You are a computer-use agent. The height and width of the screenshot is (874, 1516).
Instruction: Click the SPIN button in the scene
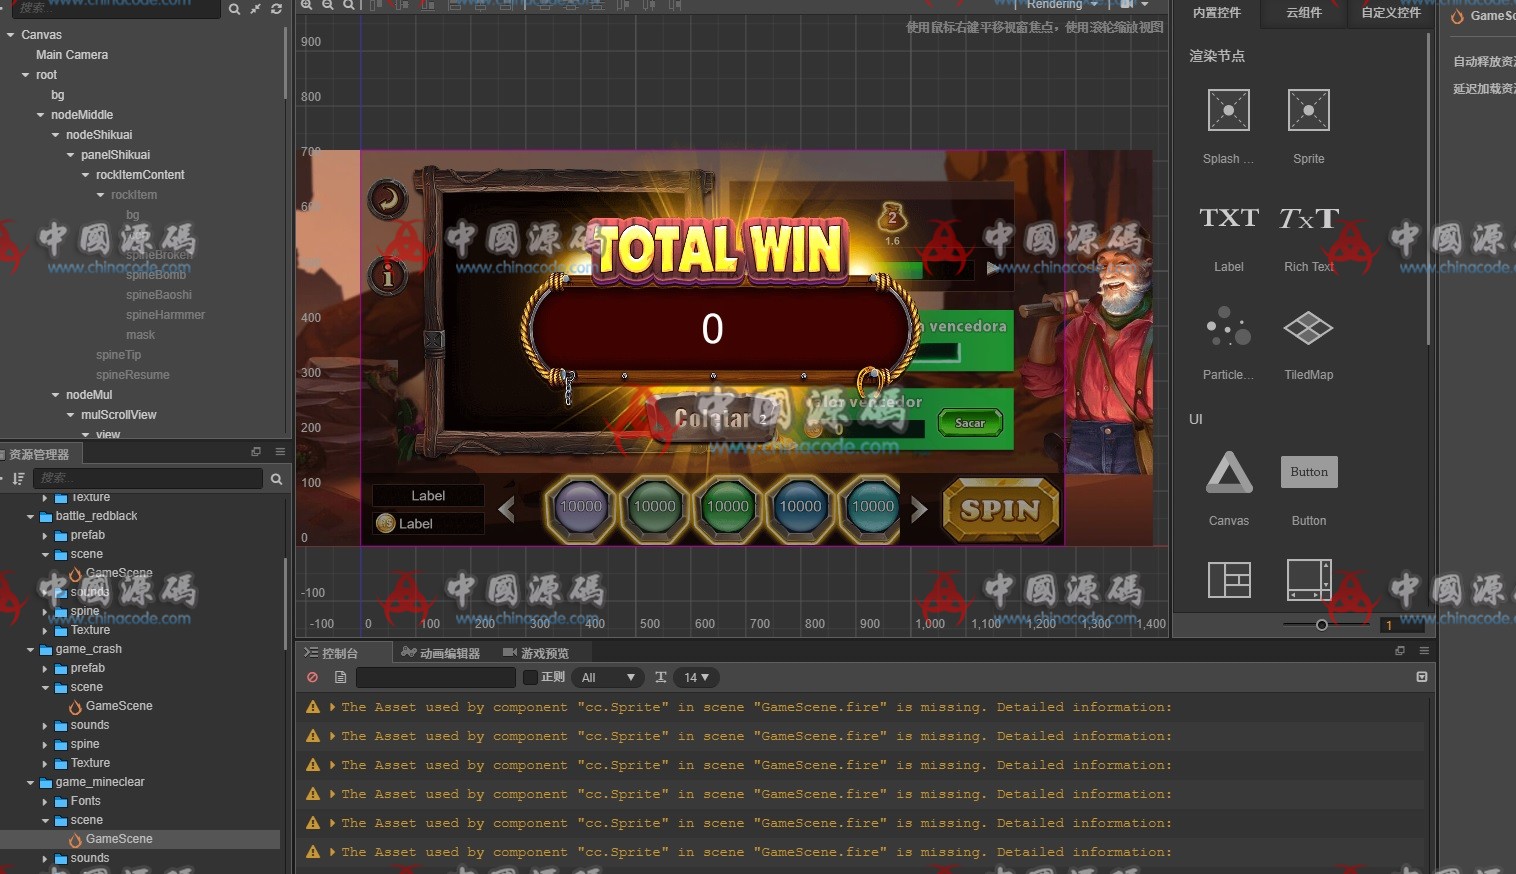tap(1000, 510)
